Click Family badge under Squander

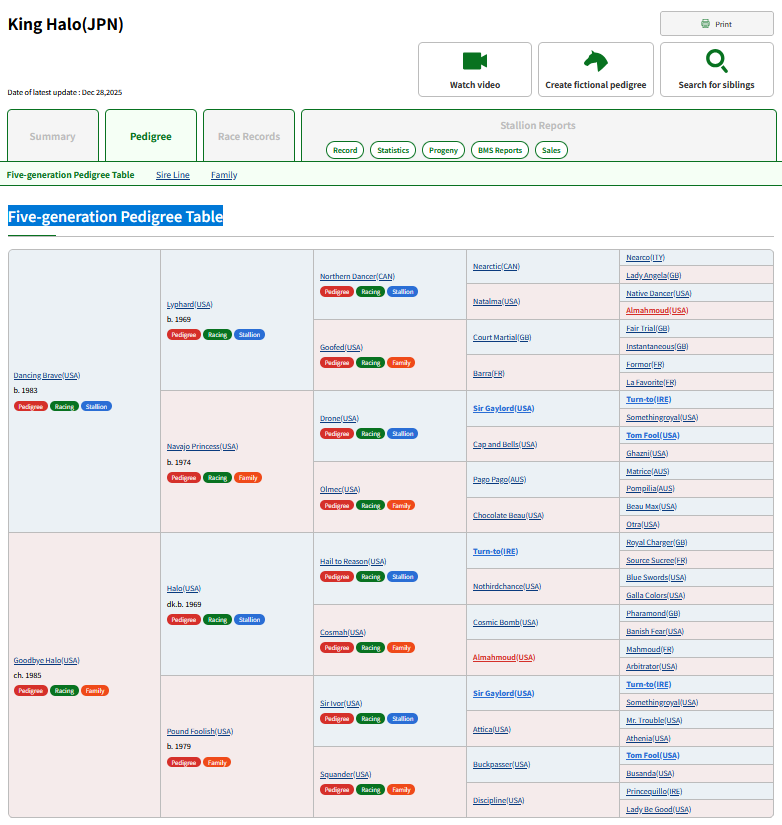[x=401, y=790]
